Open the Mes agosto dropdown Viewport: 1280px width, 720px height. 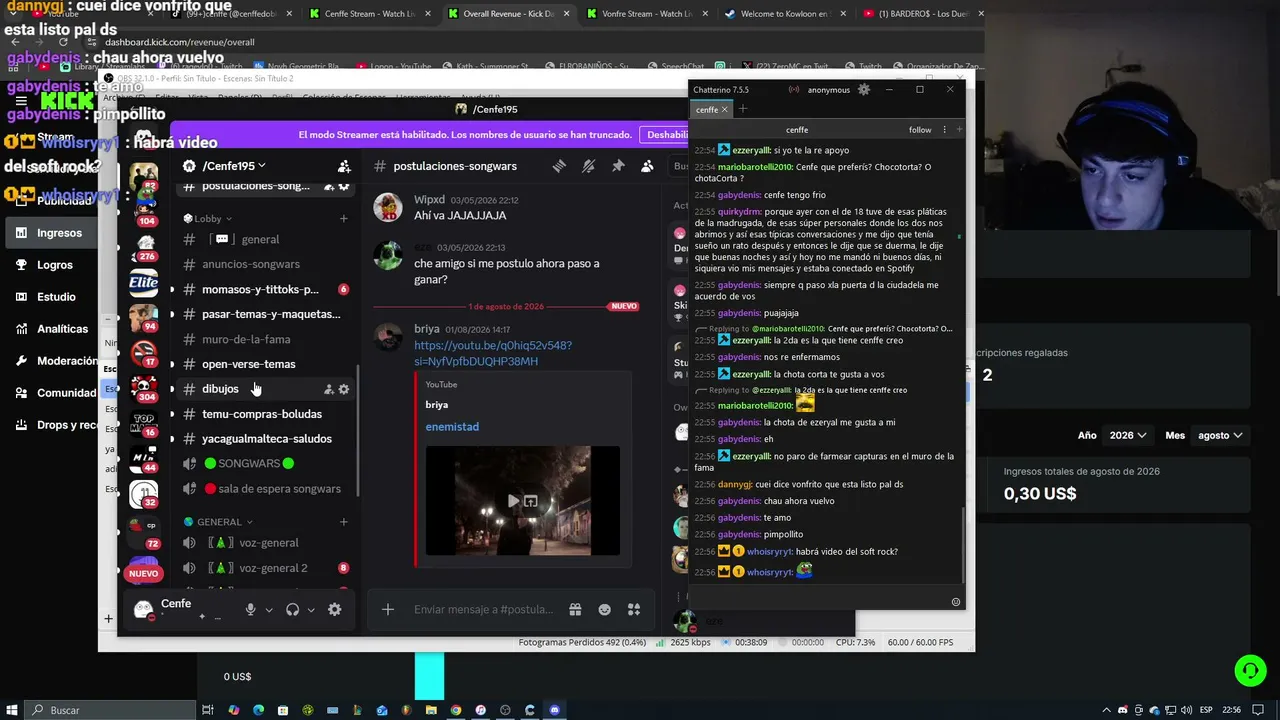[x=1220, y=436]
